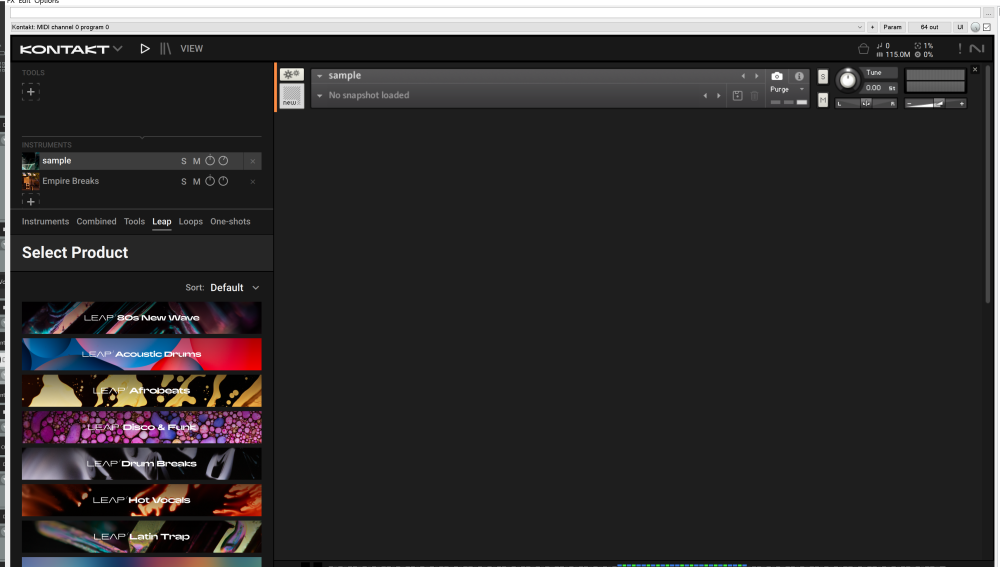Remove the sample instrument with X
This screenshot has width=1000, height=567.
pos(253,161)
